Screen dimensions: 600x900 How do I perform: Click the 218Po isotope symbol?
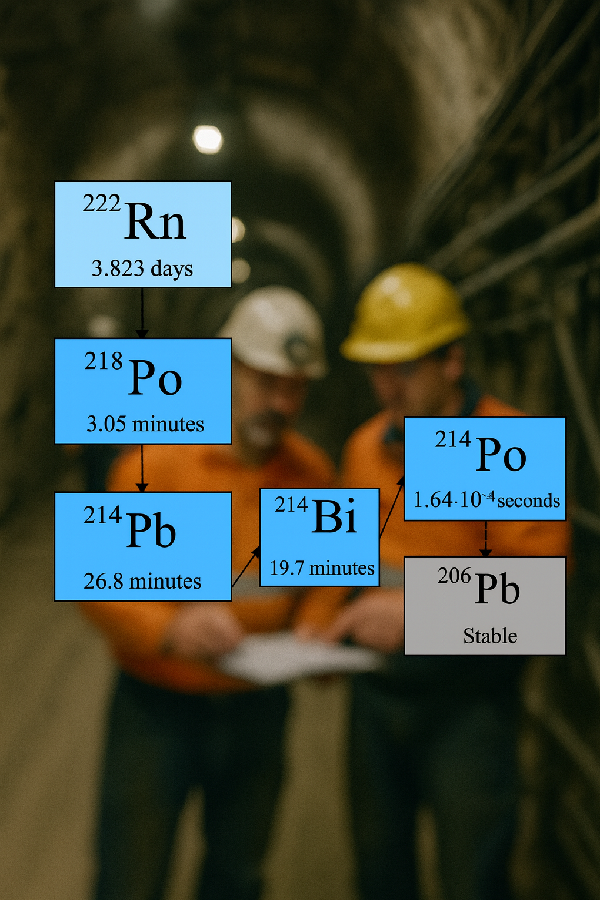(x=133, y=377)
